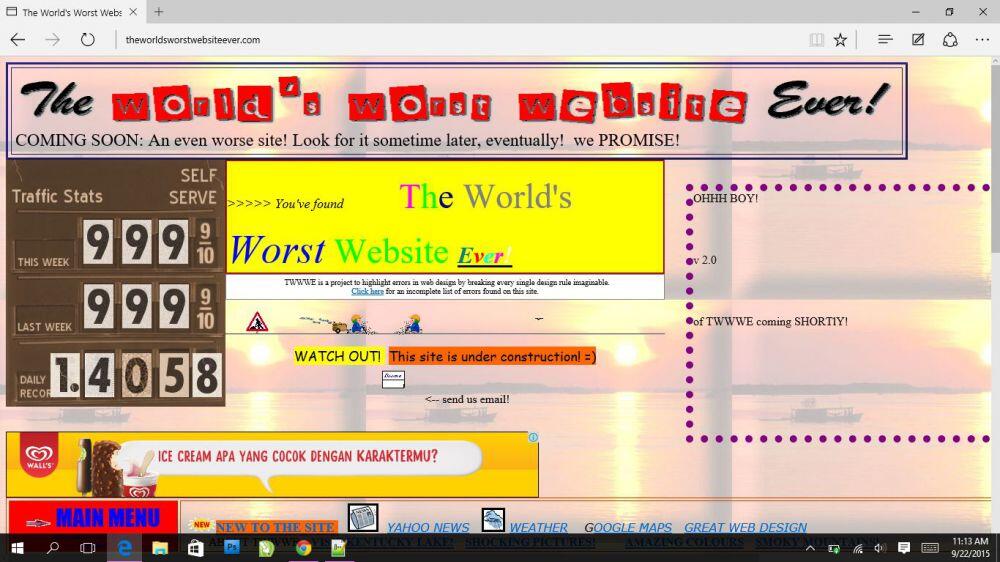Image resolution: width=1000 pixels, height=562 pixels.
Task: Click the MAIN MENU red button
Action: [93, 518]
